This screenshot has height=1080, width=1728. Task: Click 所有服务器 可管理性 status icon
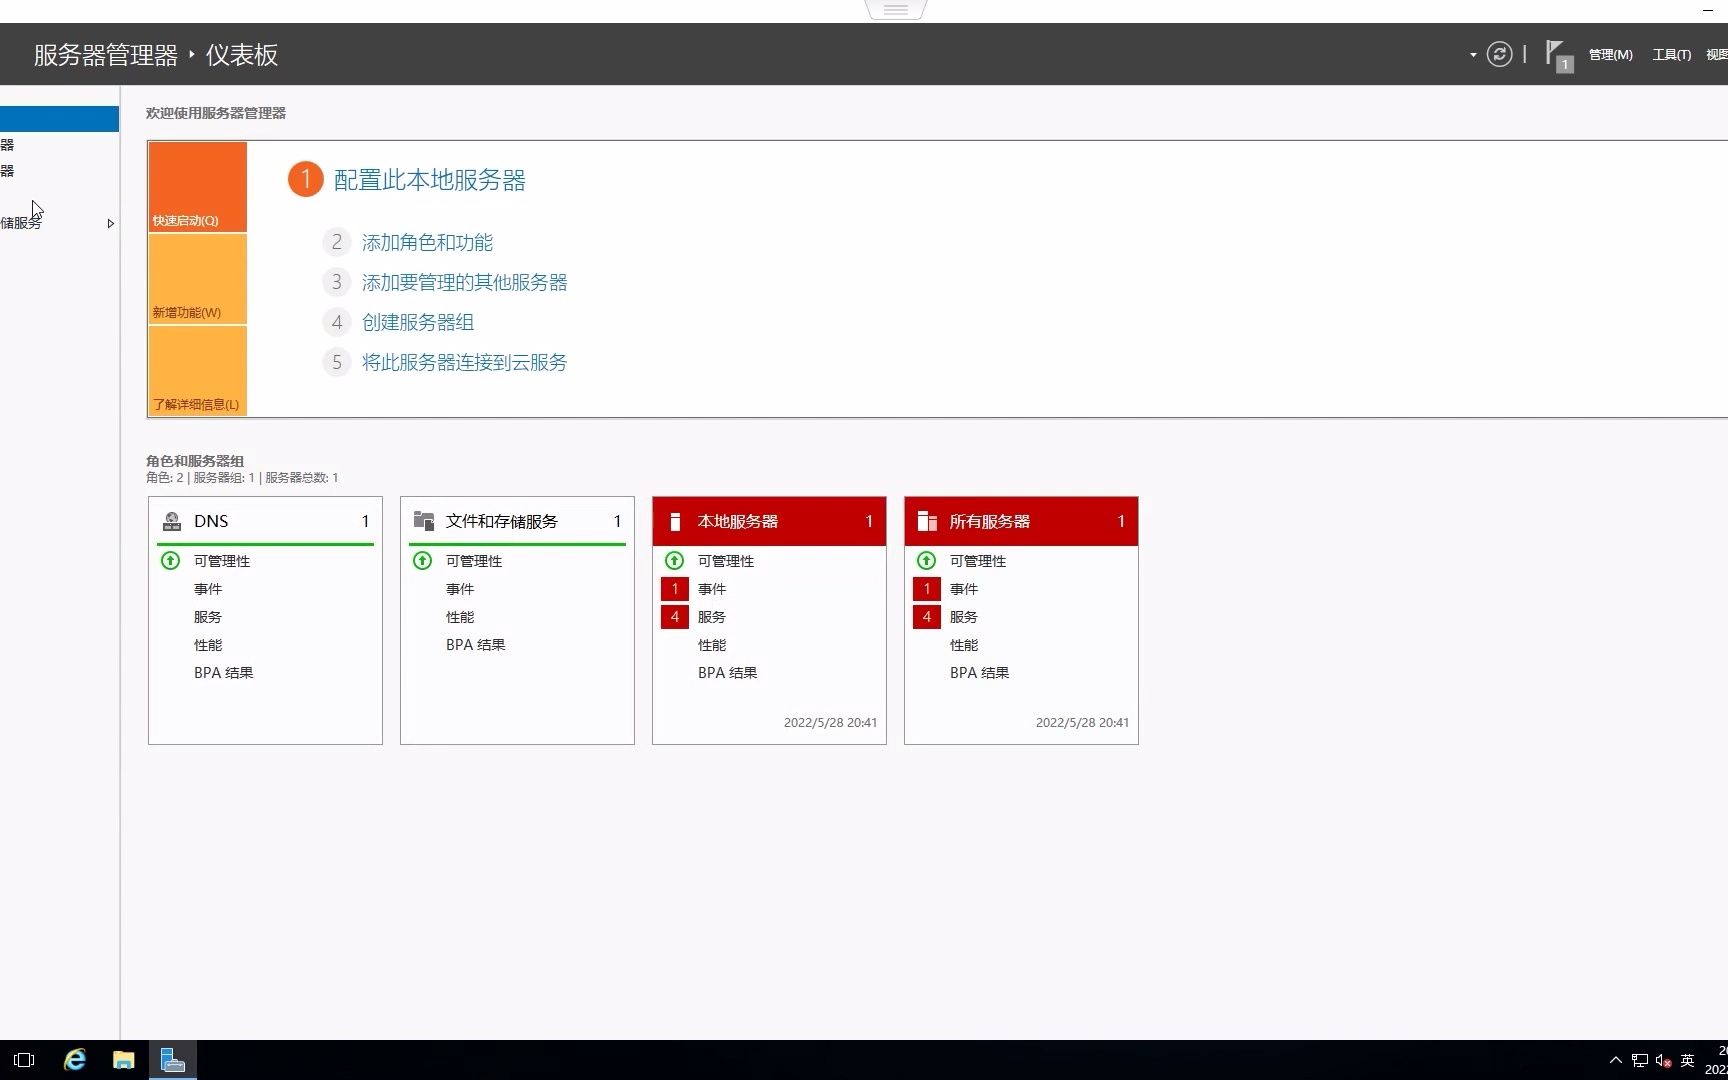coord(927,560)
